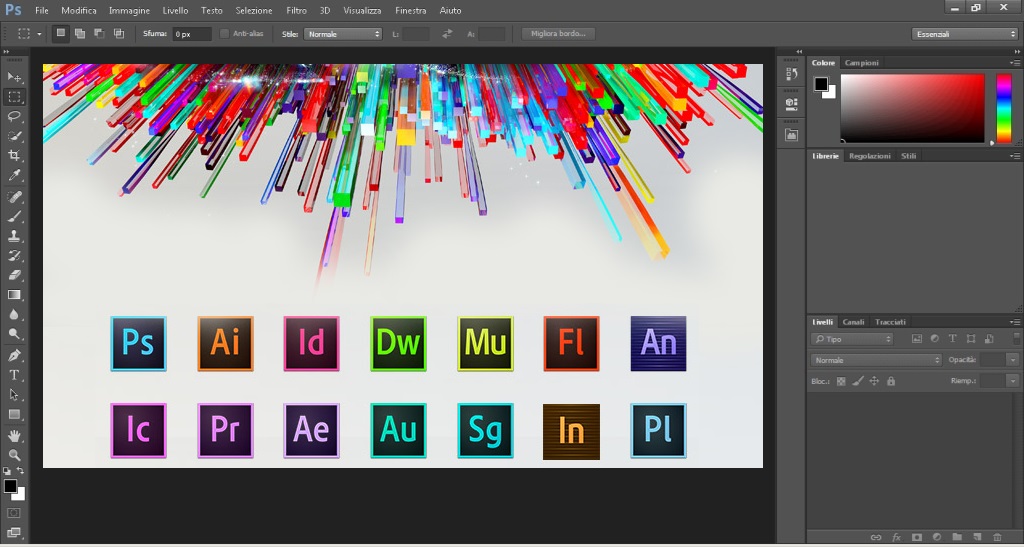Viewport: 1024px width, 547px height.
Task: Select the Blur tool
Action: 14,315
